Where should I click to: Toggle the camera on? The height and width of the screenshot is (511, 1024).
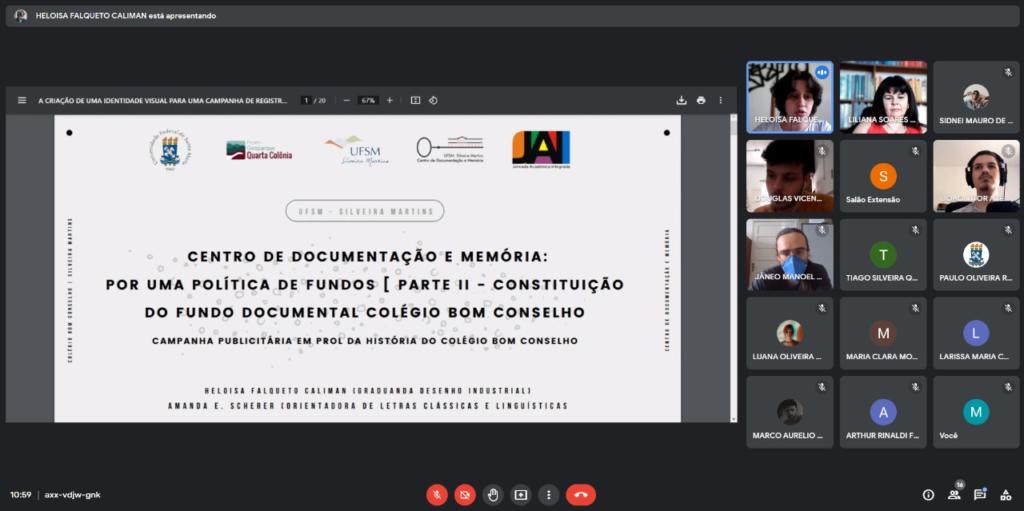465,494
